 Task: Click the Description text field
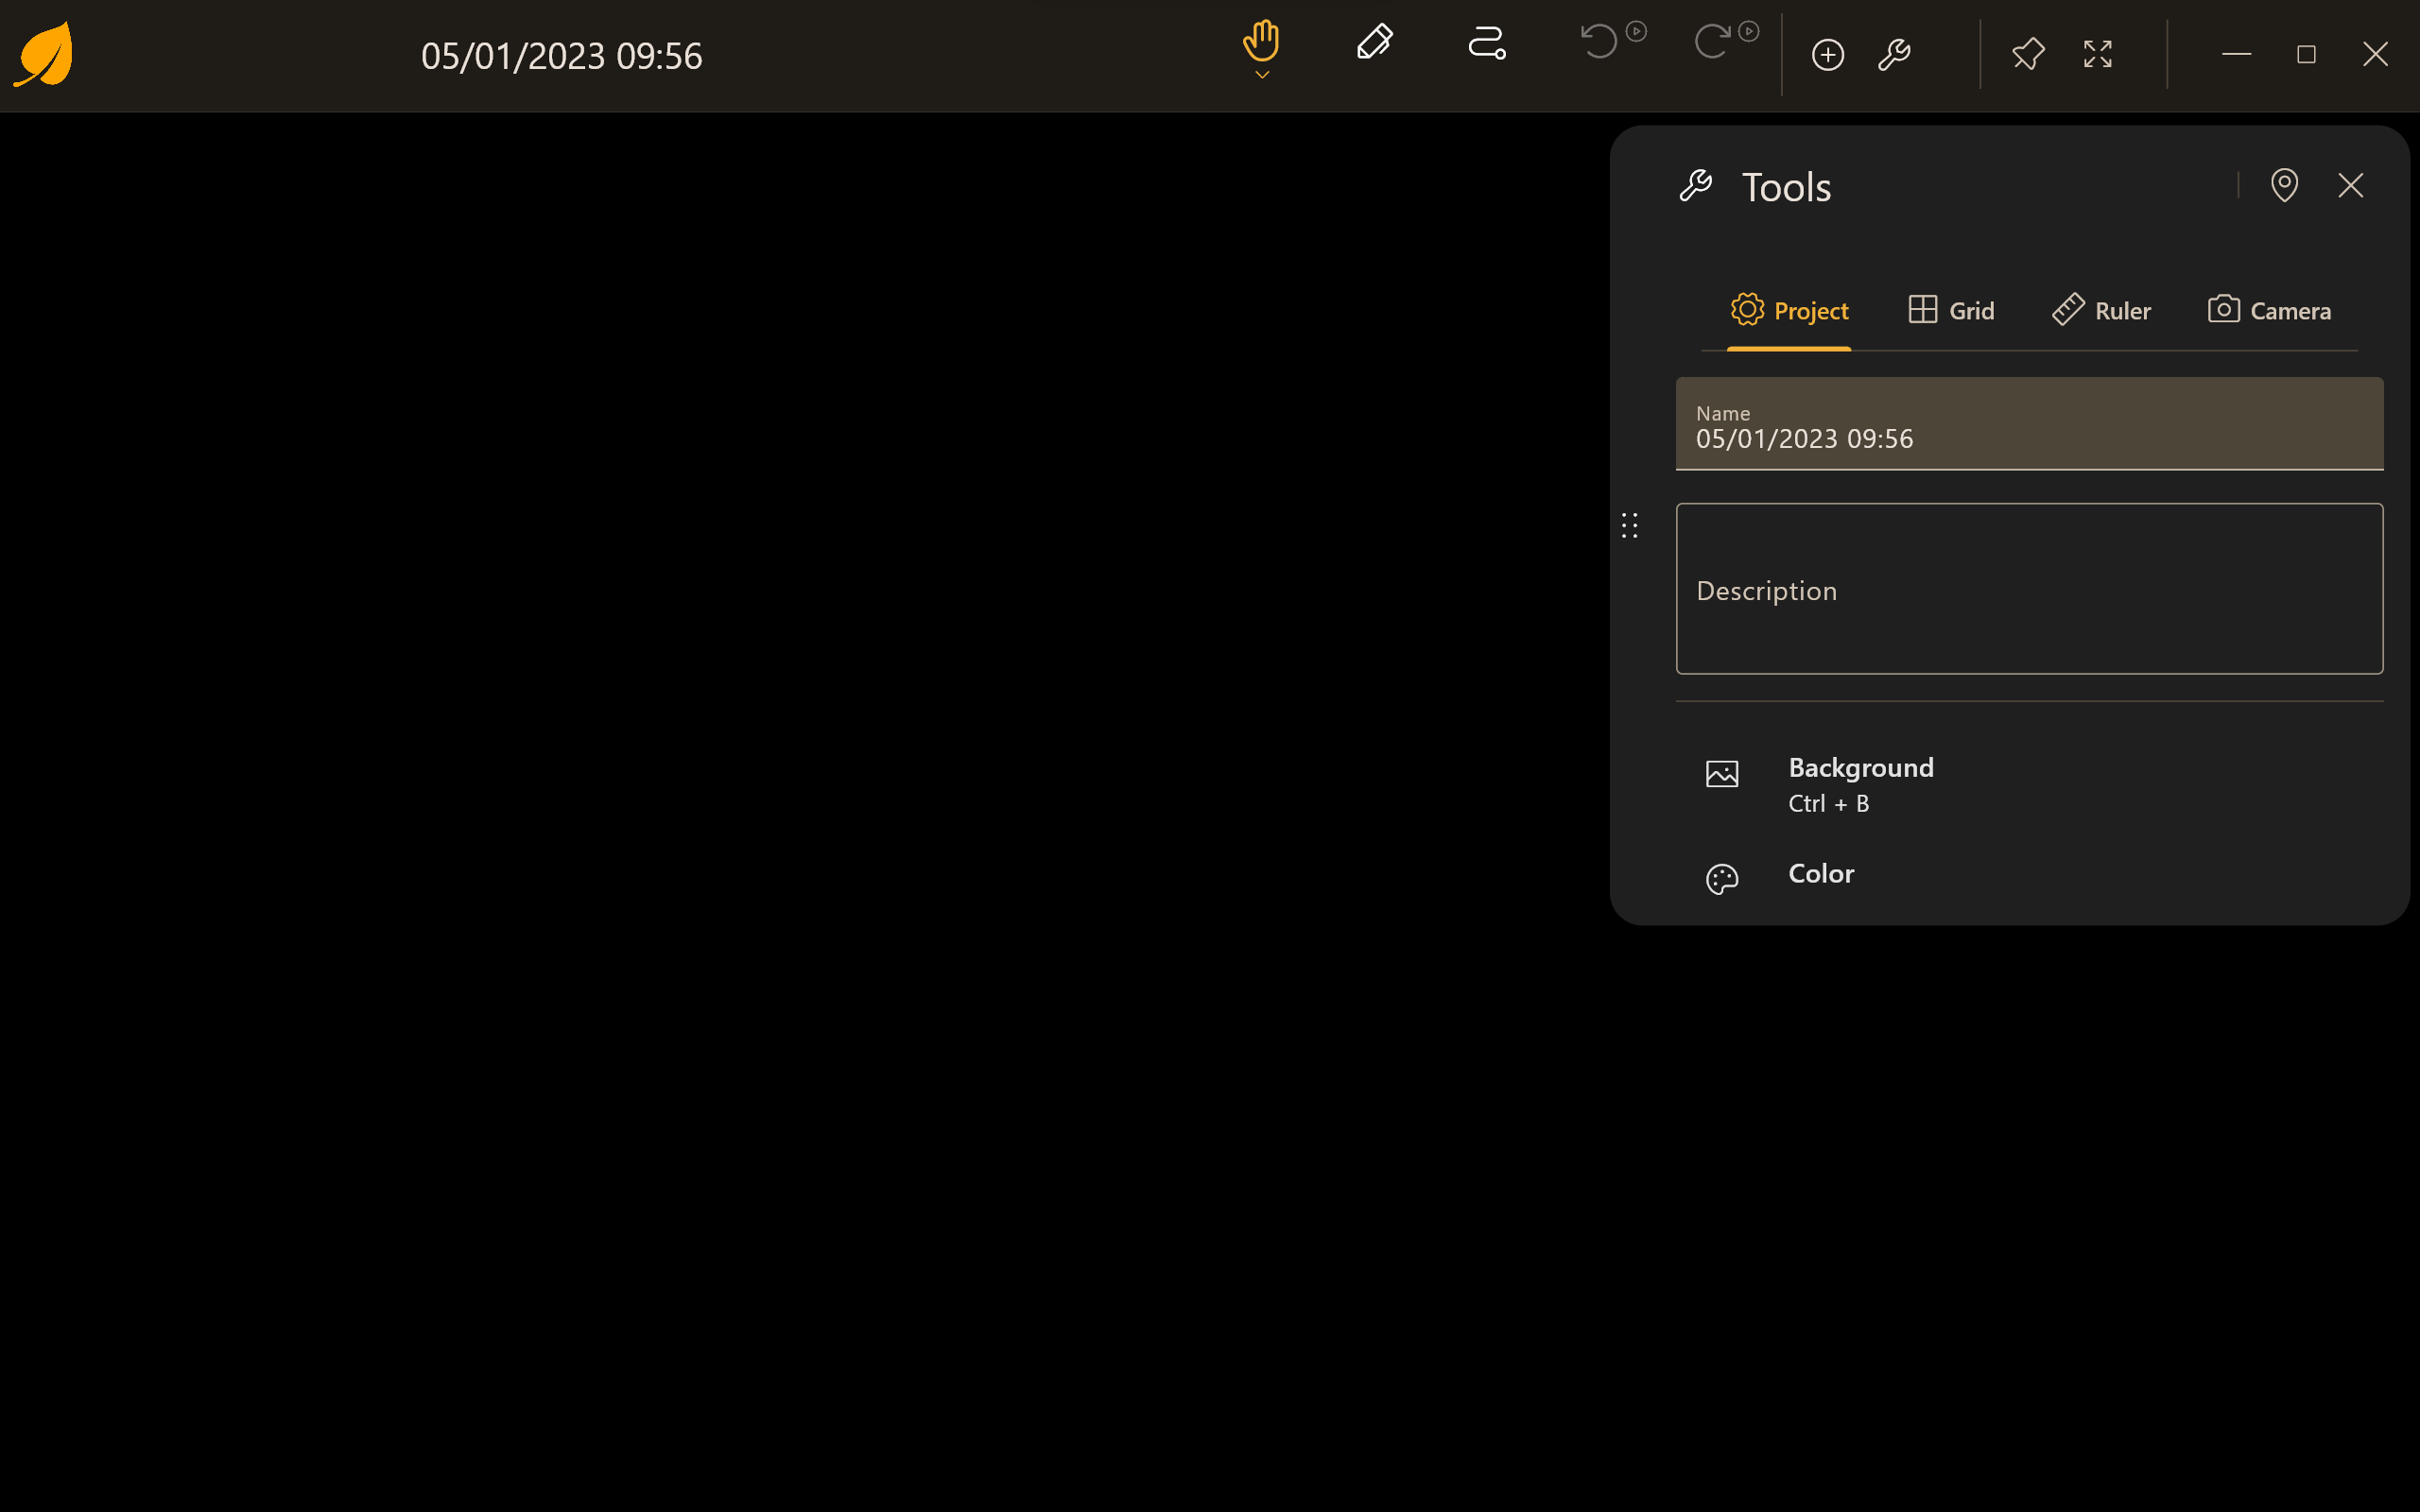2030,589
